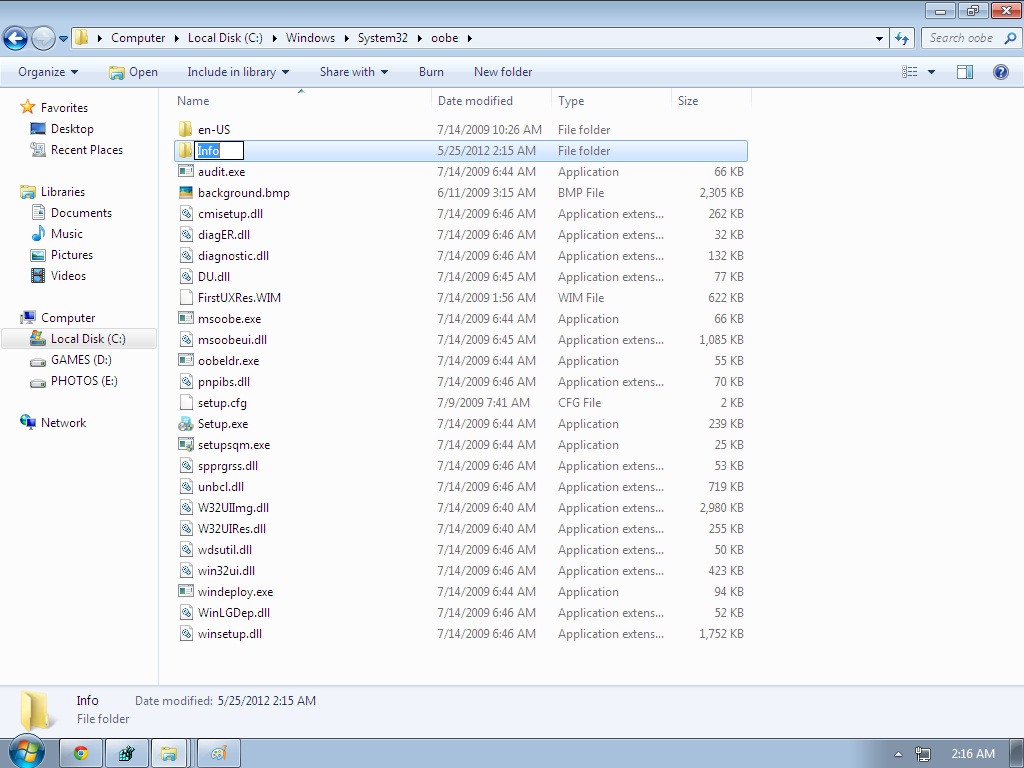Select W32UIImg.dll file icon

[185, 507]
